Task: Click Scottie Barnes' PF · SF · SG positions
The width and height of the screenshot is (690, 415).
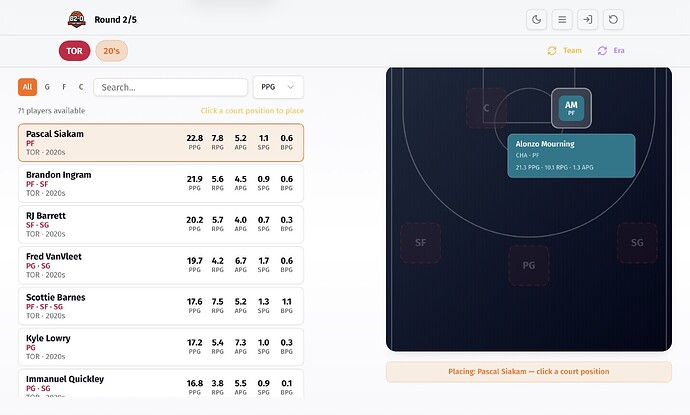Action: [x=44, y=307]
